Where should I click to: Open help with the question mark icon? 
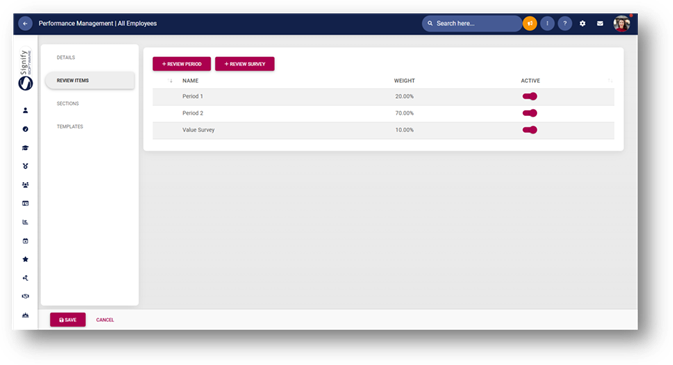[565, 24]
